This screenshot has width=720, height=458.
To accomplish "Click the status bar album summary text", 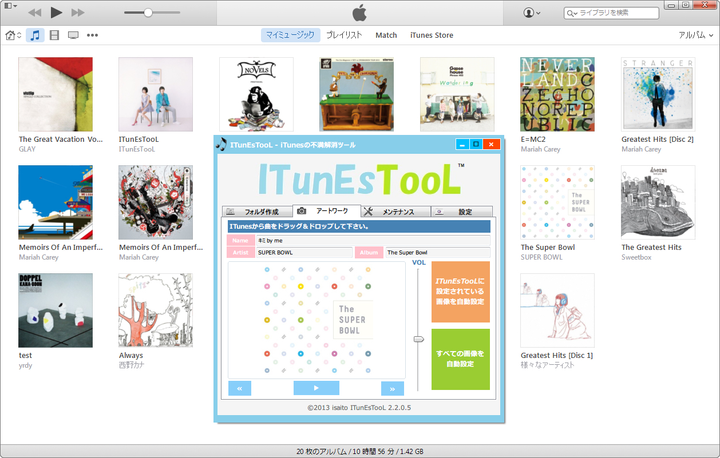I will click(360, 452).
